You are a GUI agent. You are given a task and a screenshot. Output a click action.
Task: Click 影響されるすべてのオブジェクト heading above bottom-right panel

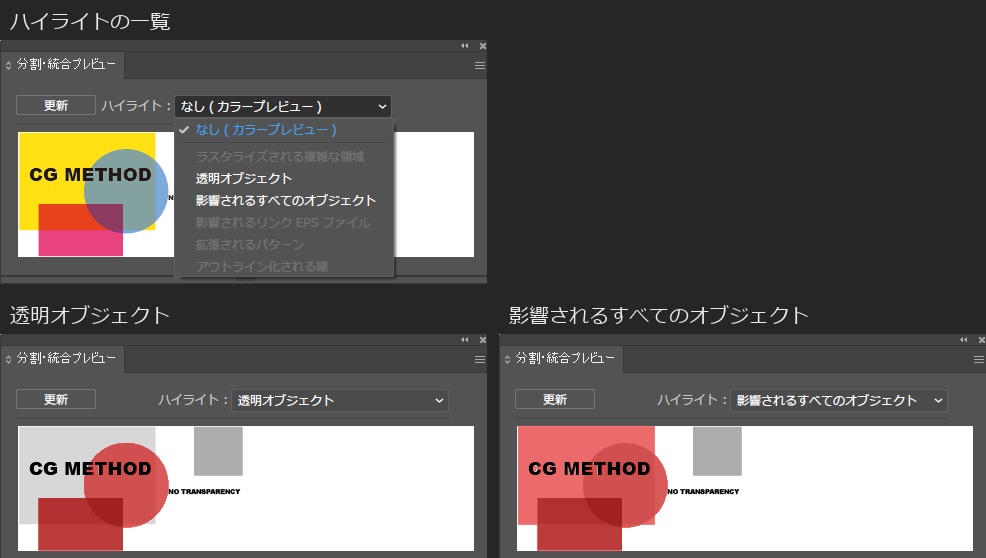[658, 315]
